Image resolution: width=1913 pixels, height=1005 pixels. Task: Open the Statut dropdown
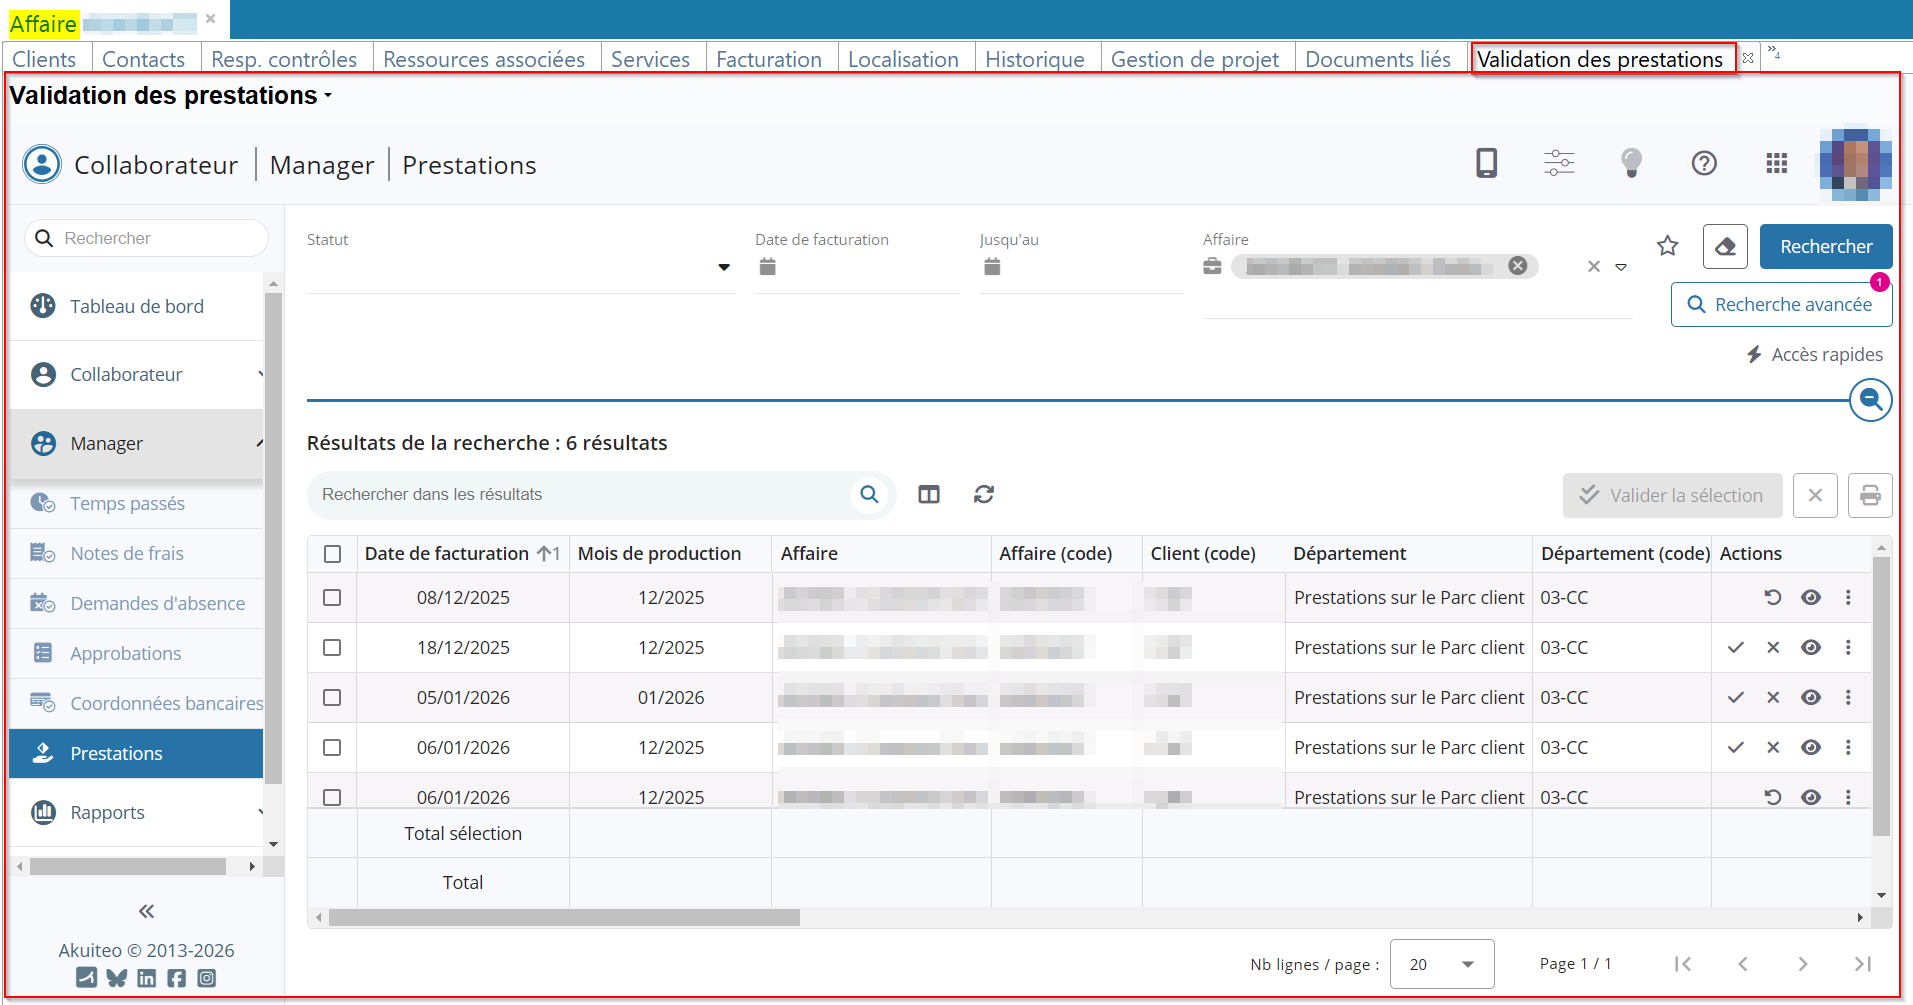[723, 268]
